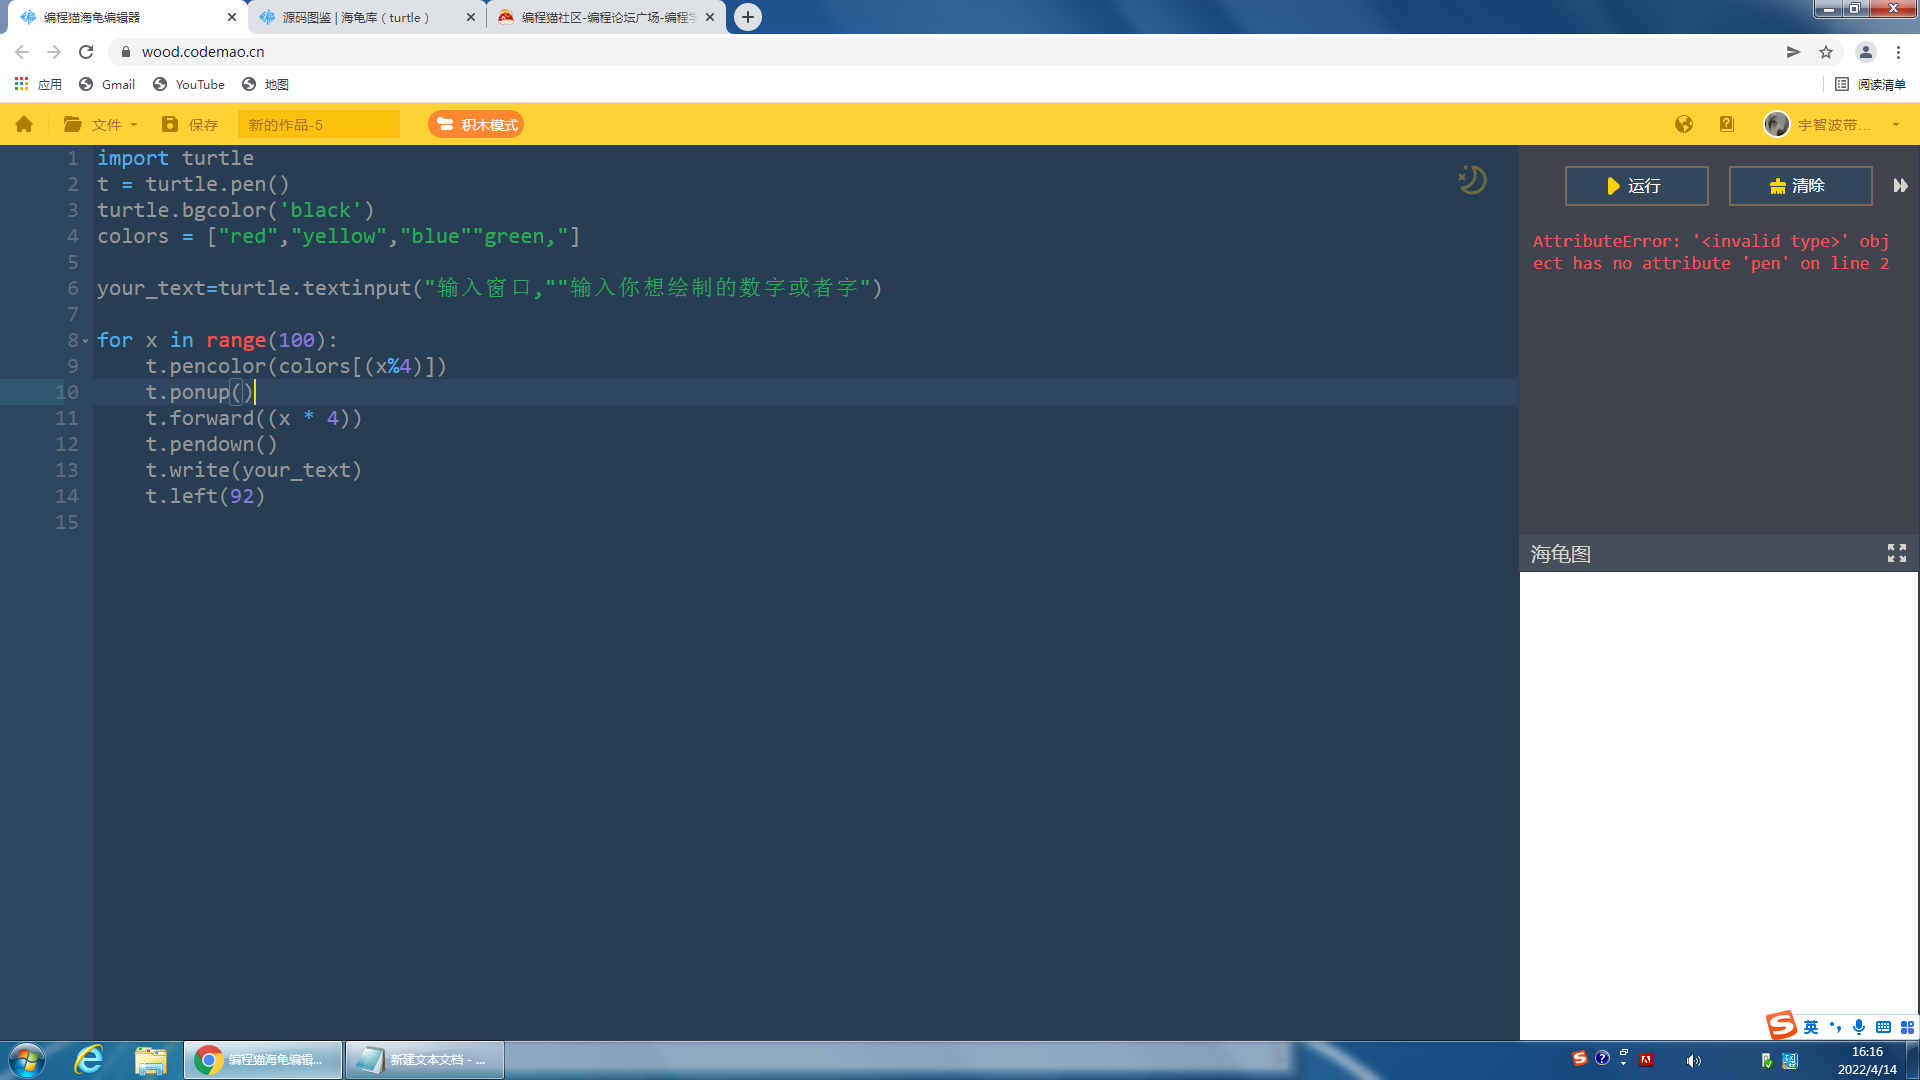Click line 13 t.write(your_text)

click(x=253, y=470)
